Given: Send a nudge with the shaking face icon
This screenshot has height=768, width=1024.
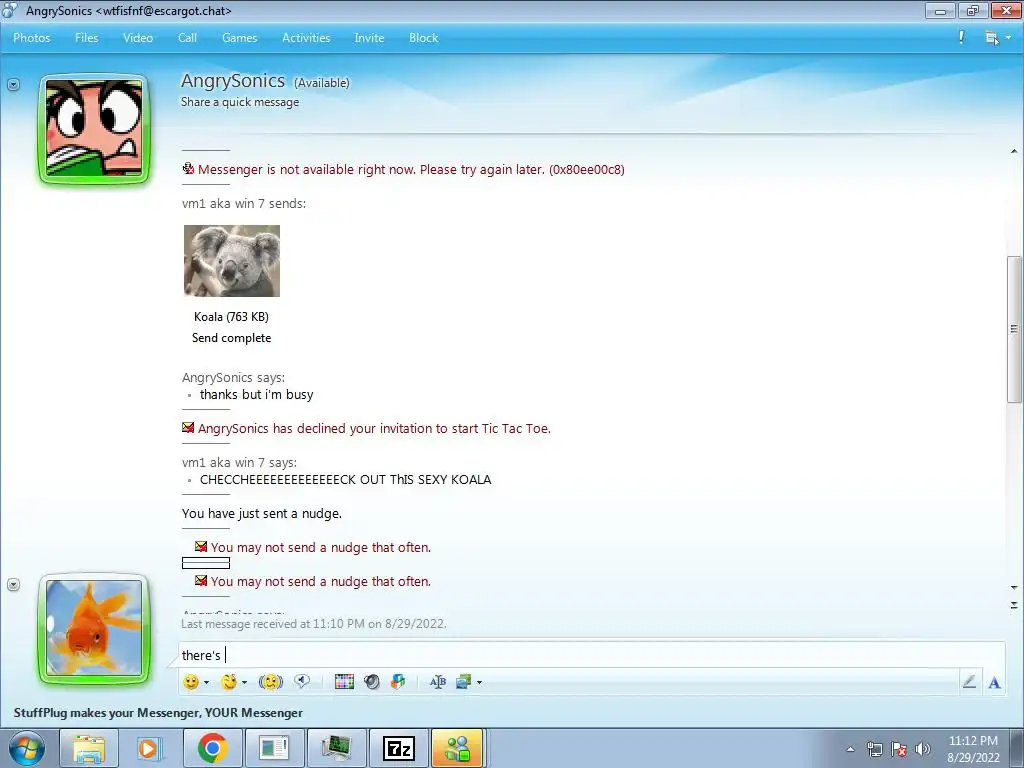Looking at the screenshot, I should pyautogui.click(x=270, y=682).
